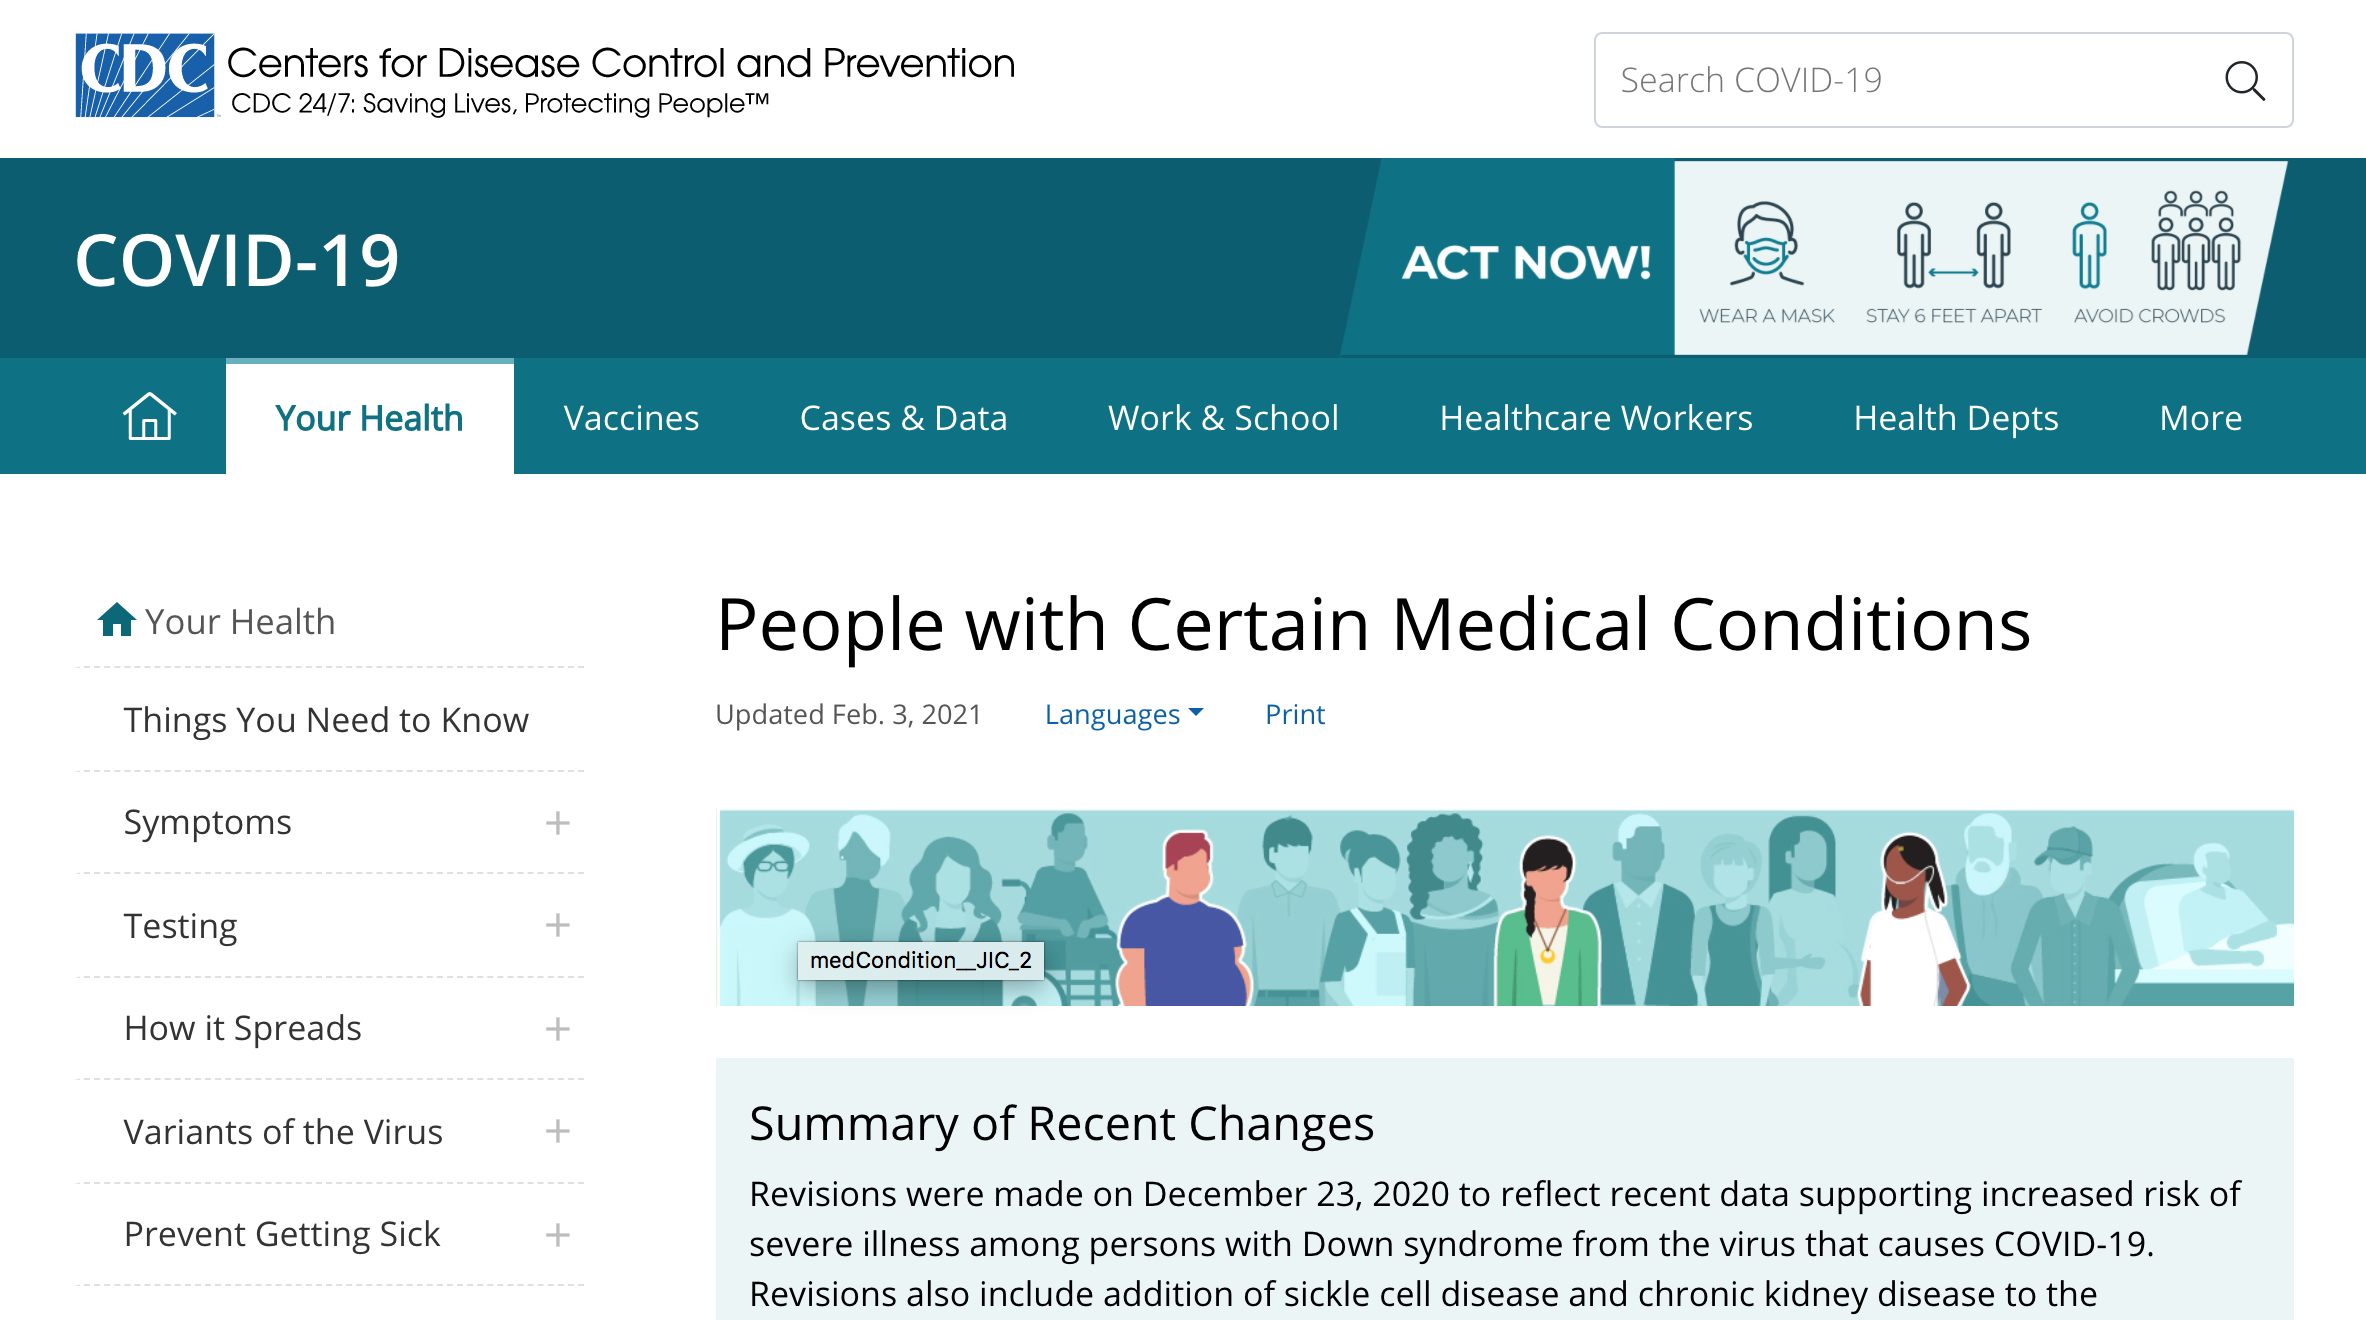Image resolution: width=2366 pixels, height=1320 pixels.
Task: Click the Search COVID-19 input field
Action: click(x=1900, y=80)
